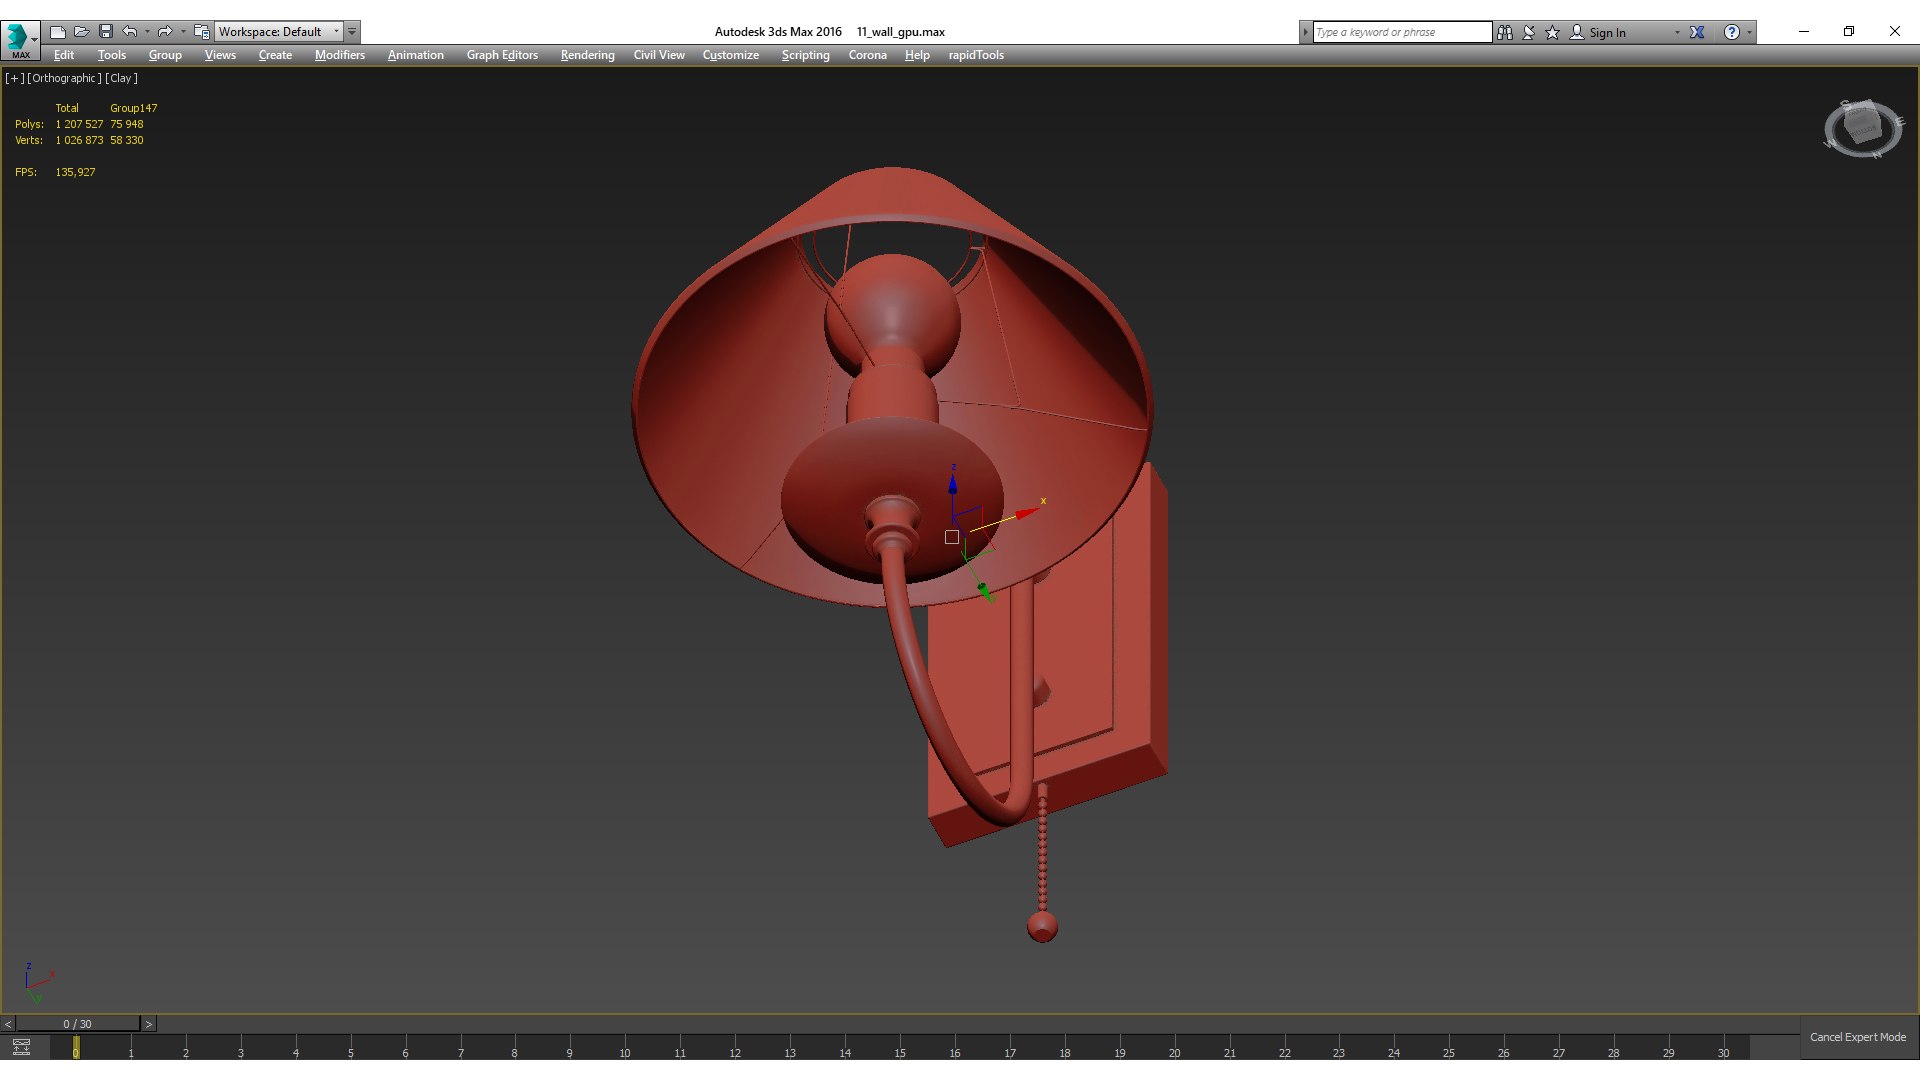Save the file with the floppy icon
The width and height of the screenshot is (1920, 1080).
click(x=105, y=32)
